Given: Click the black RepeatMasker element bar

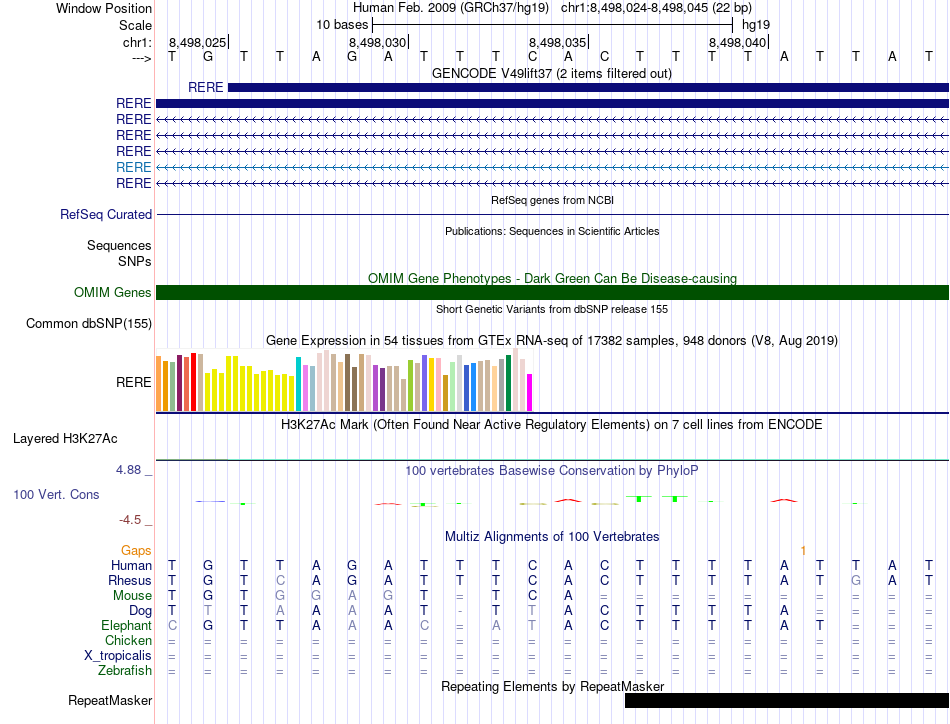Looking at the screenshot, I should point(786,701).
